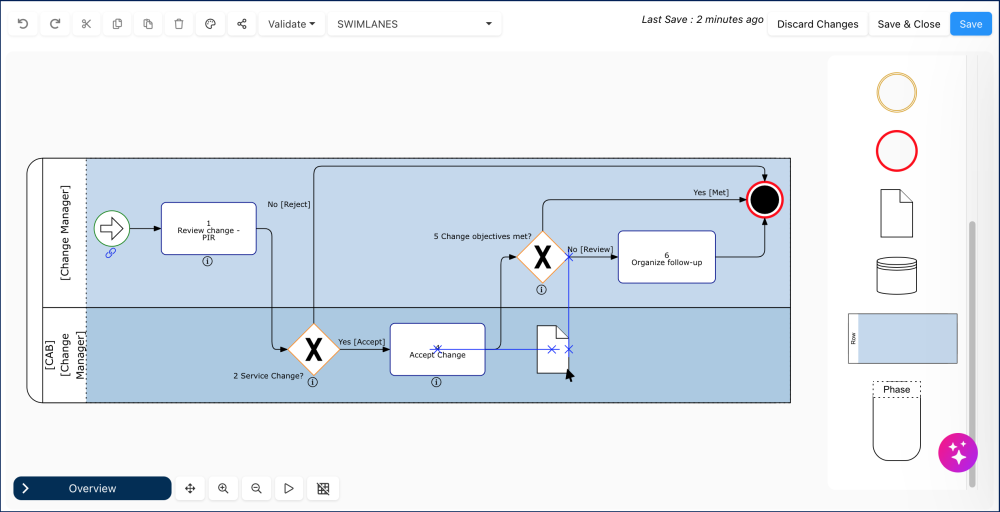Select the Change objectives met gateway diamond

tap(542, 257)
